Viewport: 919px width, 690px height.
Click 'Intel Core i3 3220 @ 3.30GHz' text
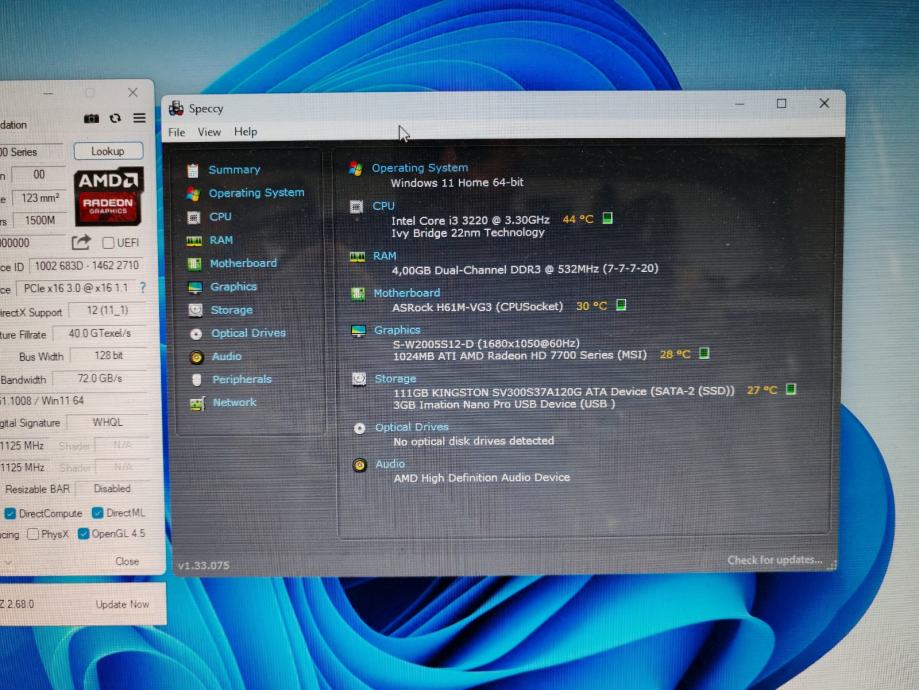[x=470, y=220]
